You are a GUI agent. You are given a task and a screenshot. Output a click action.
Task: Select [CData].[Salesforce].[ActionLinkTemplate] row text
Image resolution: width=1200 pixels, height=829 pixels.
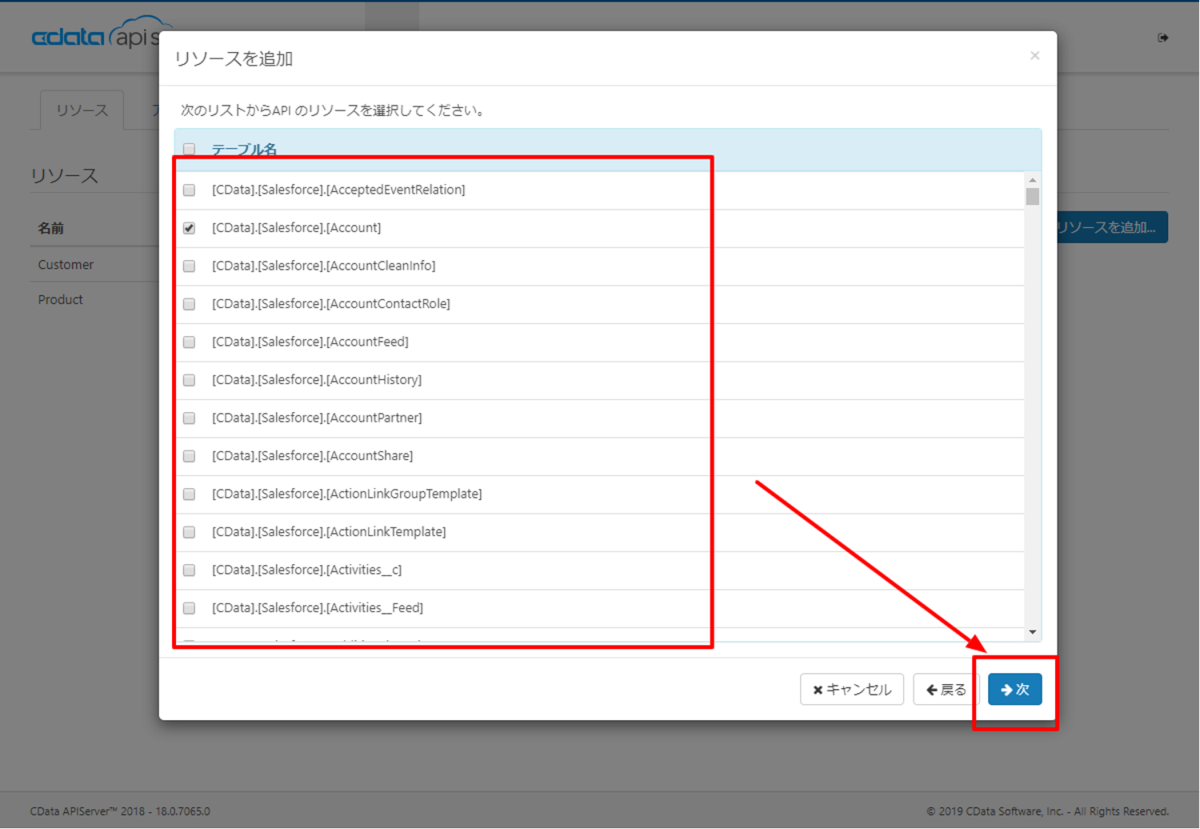pos(329,532)
